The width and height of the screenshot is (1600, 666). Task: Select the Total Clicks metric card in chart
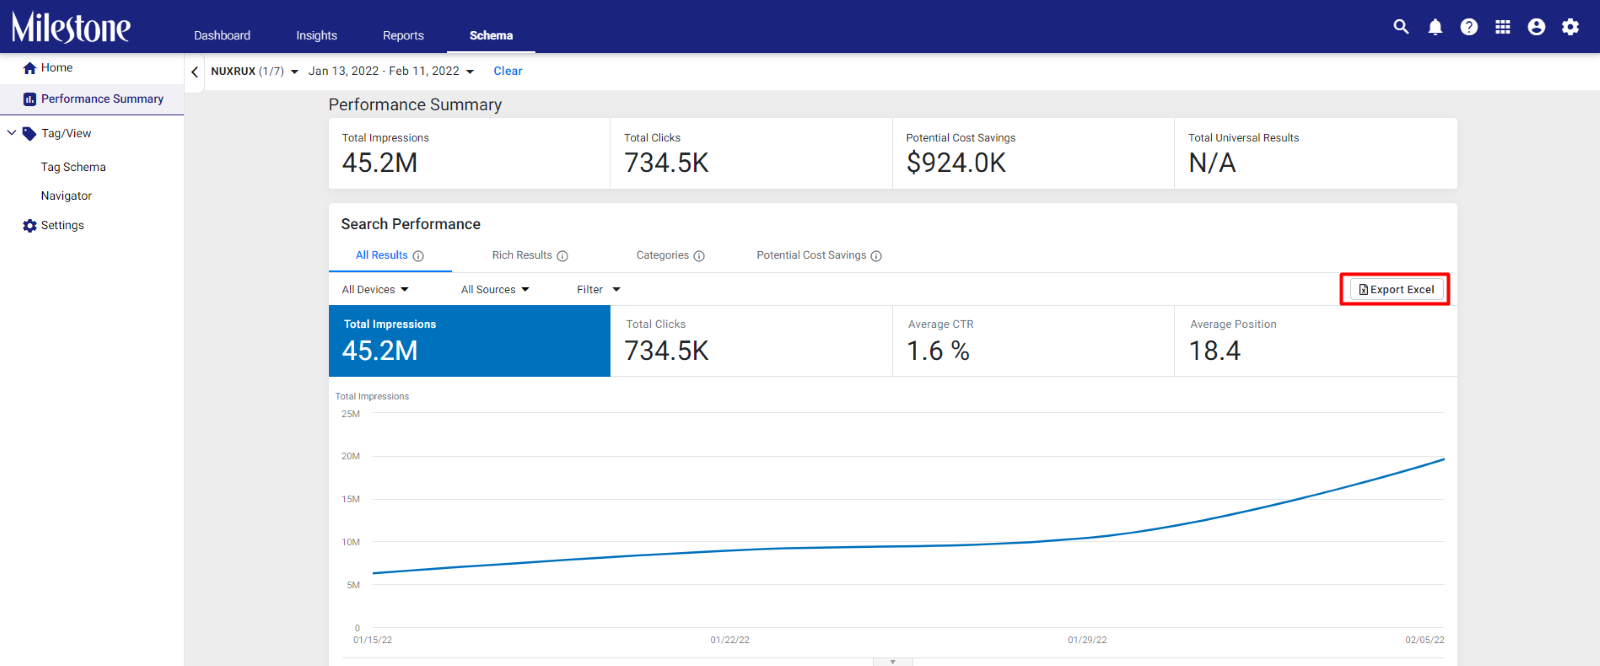[751, 341]
